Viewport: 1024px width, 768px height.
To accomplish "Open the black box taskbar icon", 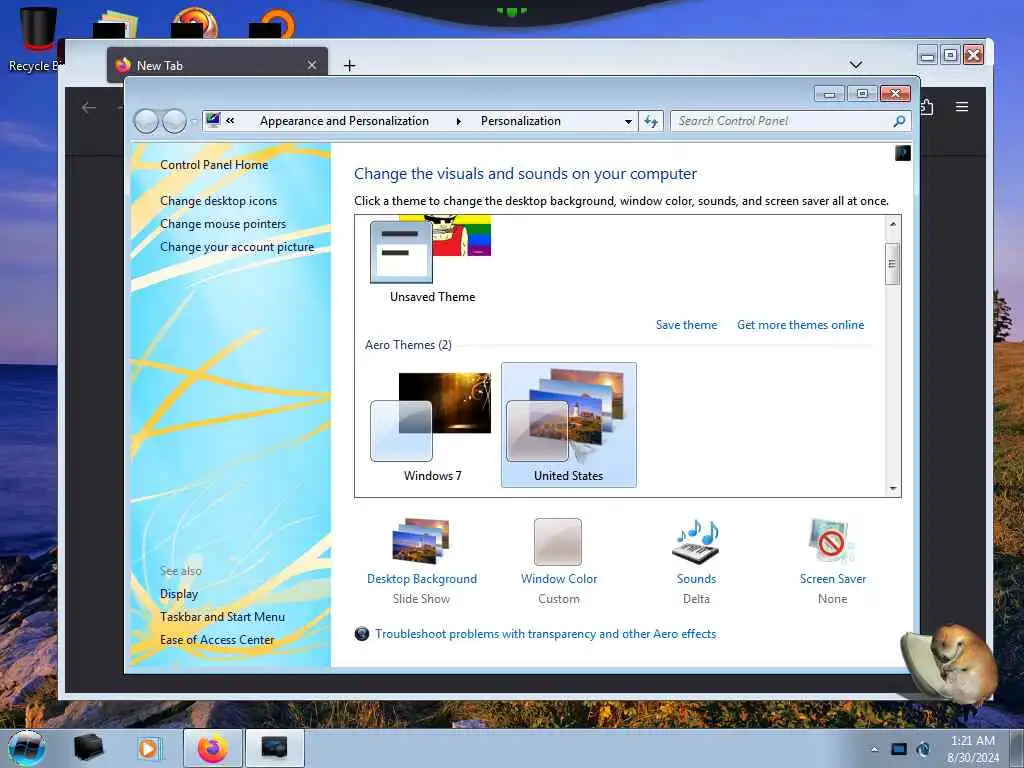I will click(88, 747).
